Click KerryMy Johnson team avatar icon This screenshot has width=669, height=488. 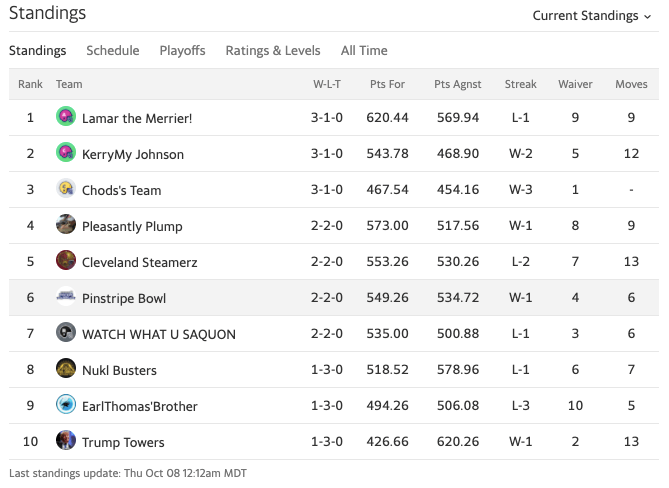(66, 153)
